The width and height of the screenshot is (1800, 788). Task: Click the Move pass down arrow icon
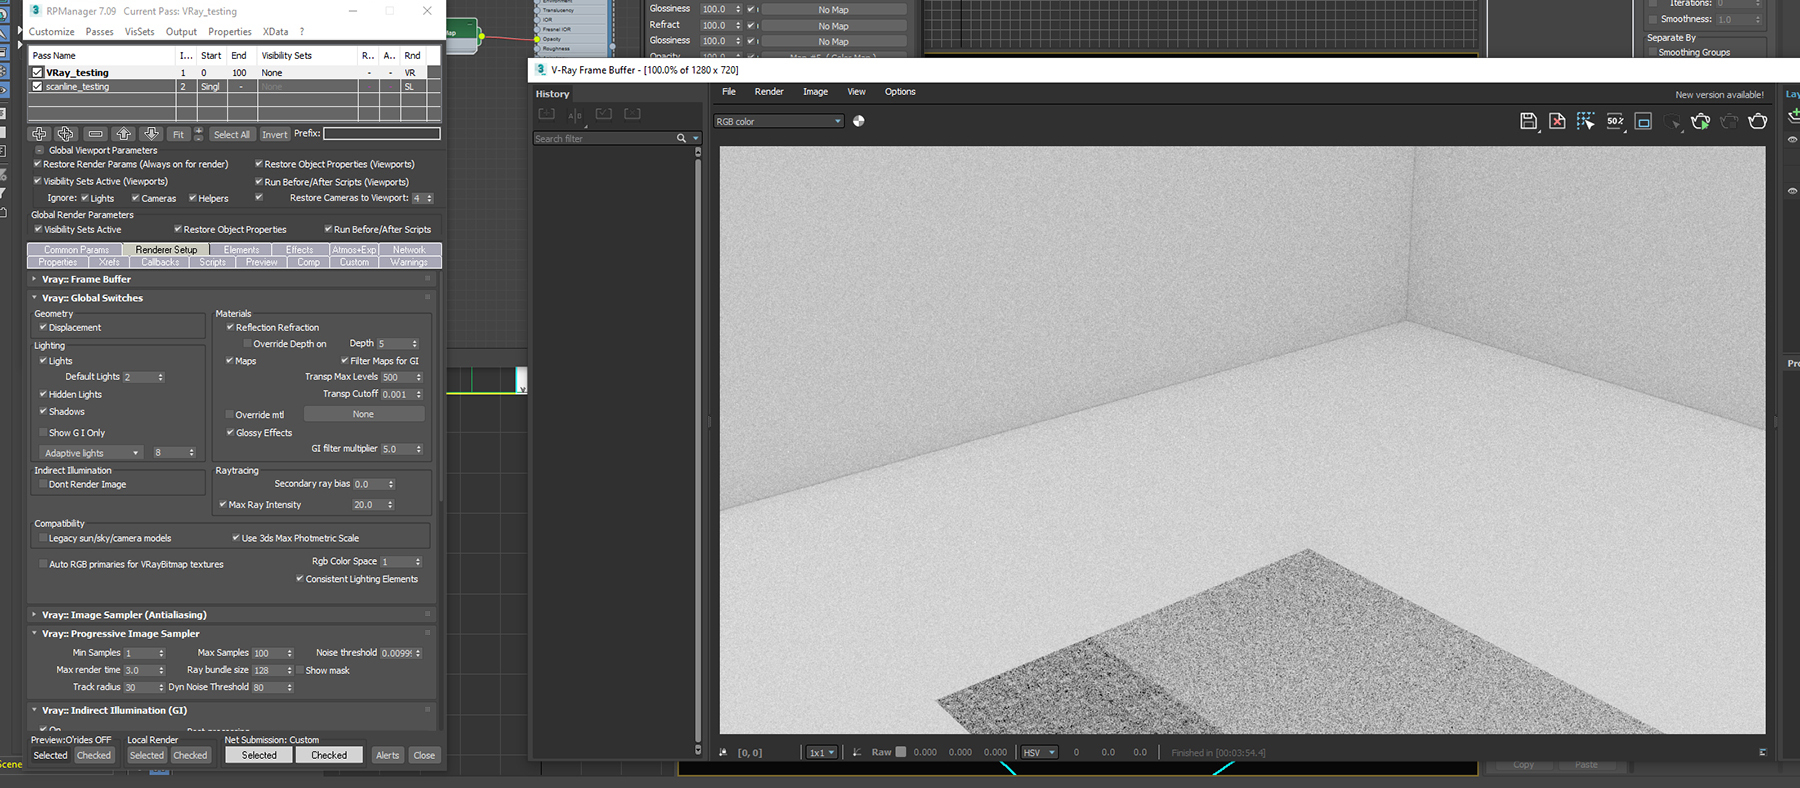coord(151,134)
